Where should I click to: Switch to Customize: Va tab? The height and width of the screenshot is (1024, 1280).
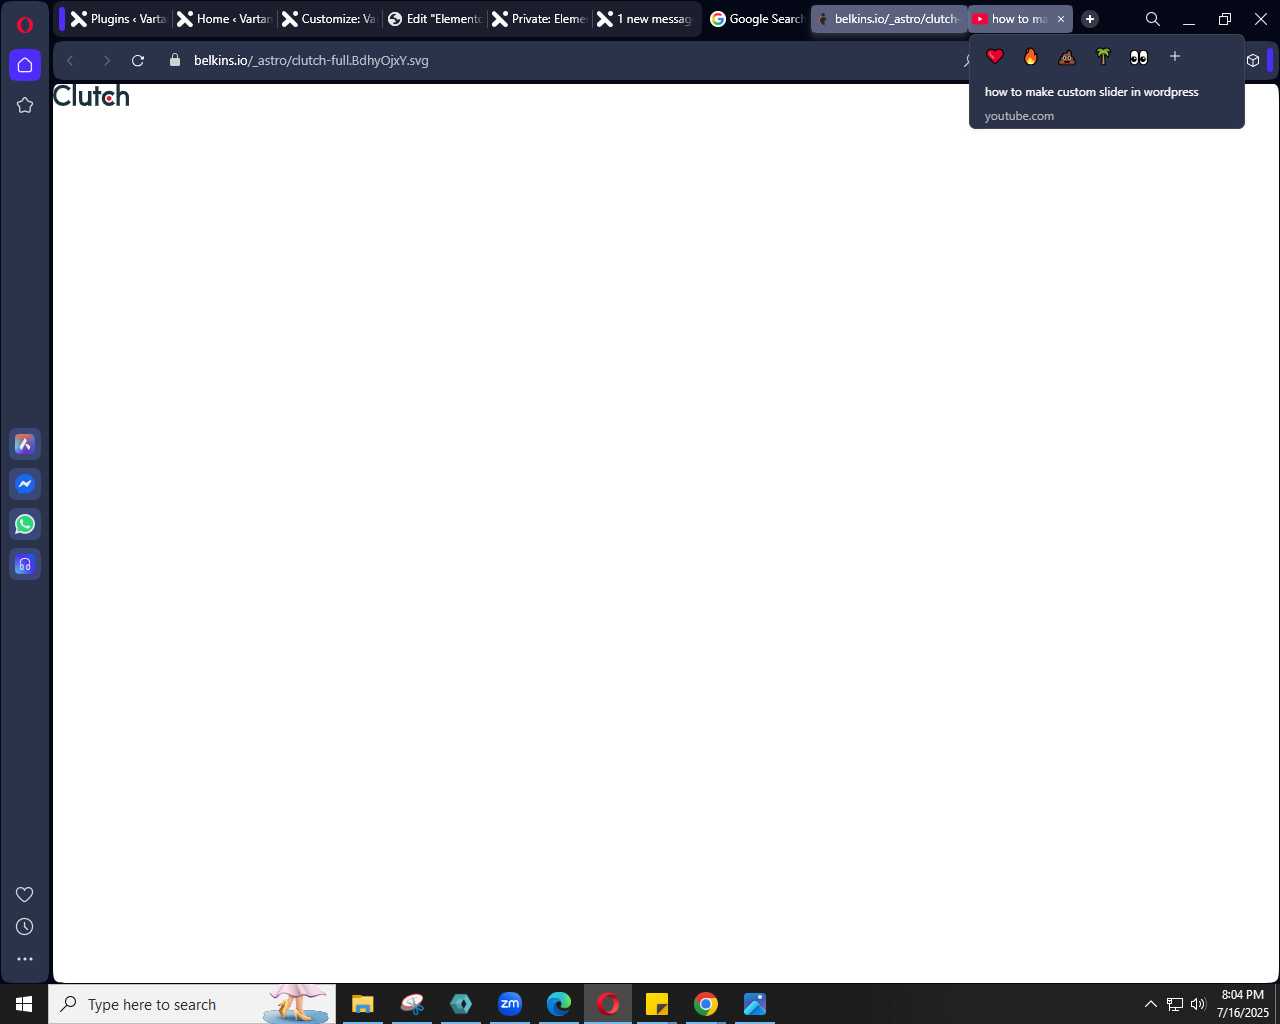click(330, 19)
